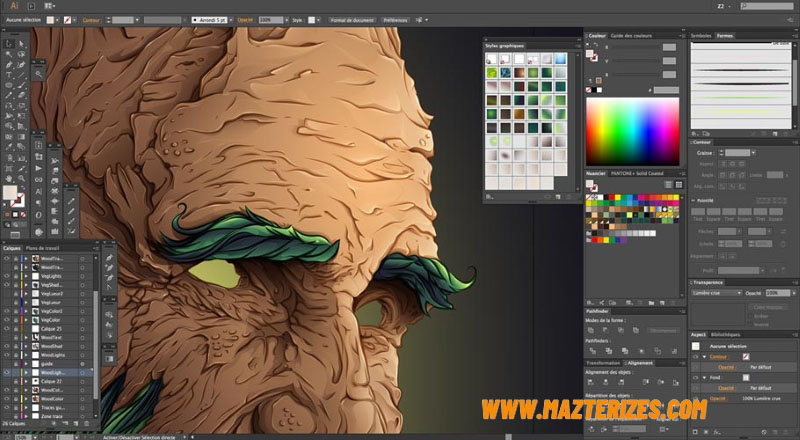This screenshot has height=440, width=800.
Task: Click the Pathfinder Exclude shape mode icon
Action: click(636, 330)
